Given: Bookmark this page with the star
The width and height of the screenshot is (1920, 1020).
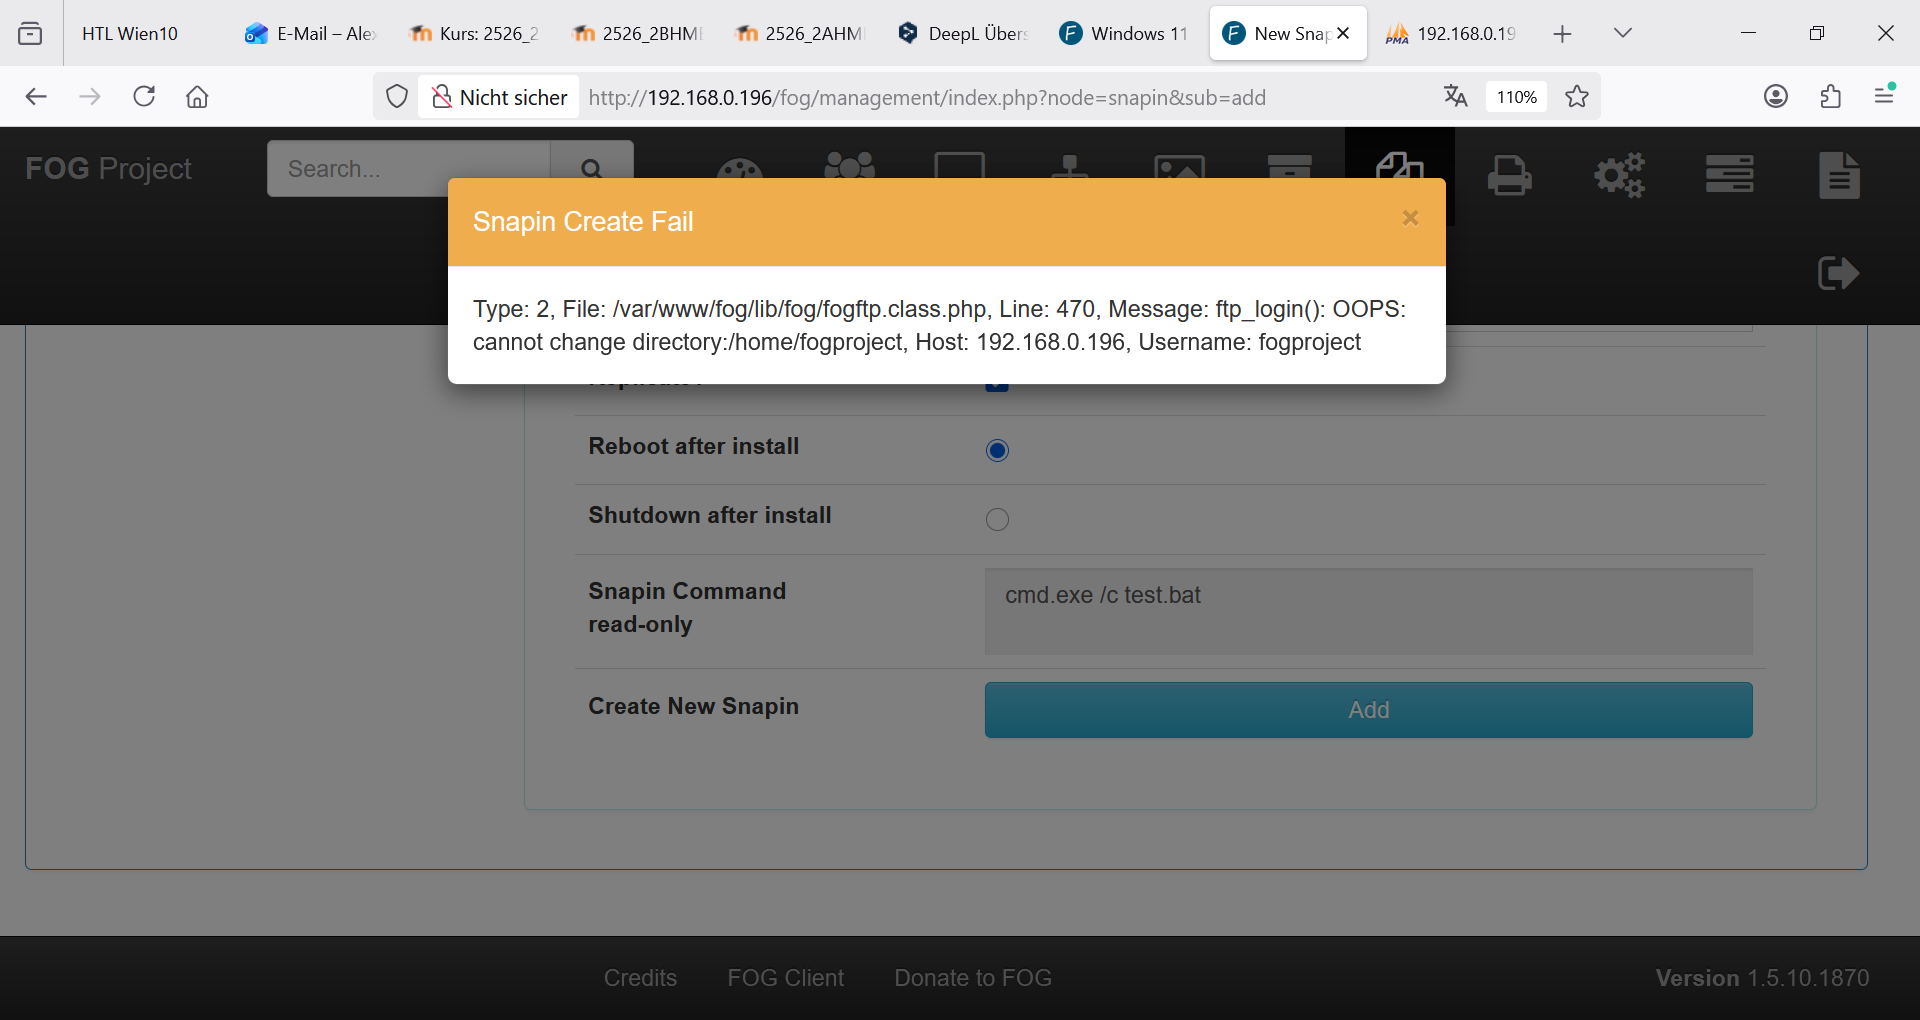Looking at the screenshot, I should [1577, 96].
